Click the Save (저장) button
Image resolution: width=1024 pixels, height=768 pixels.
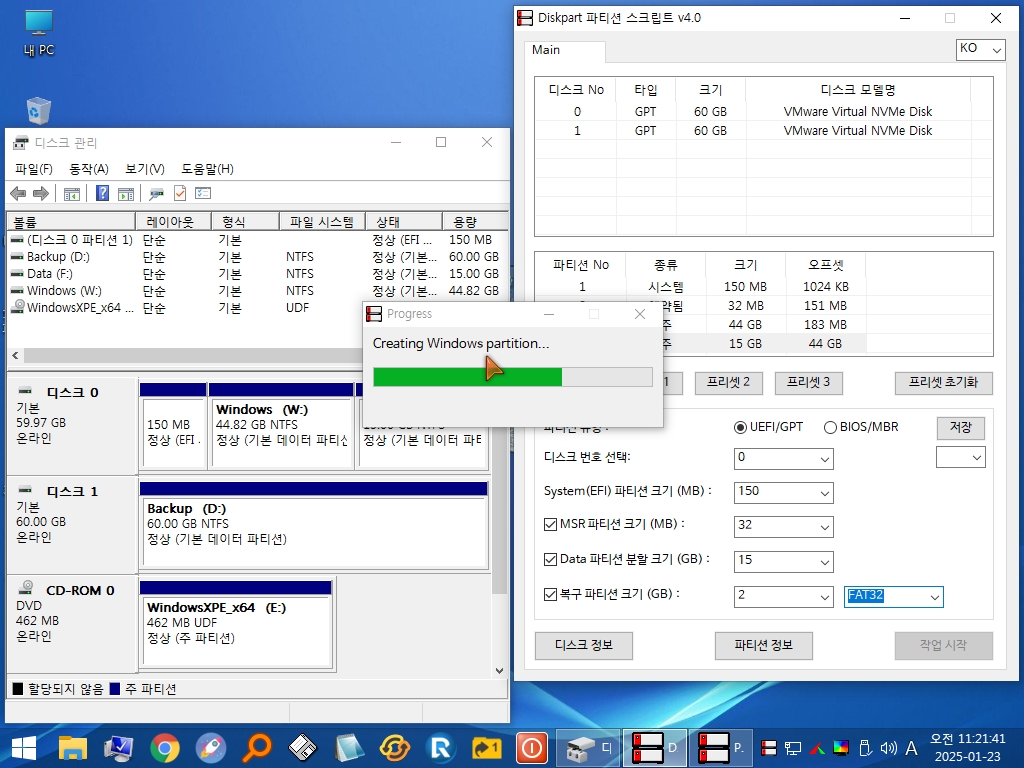pos(960,428)
